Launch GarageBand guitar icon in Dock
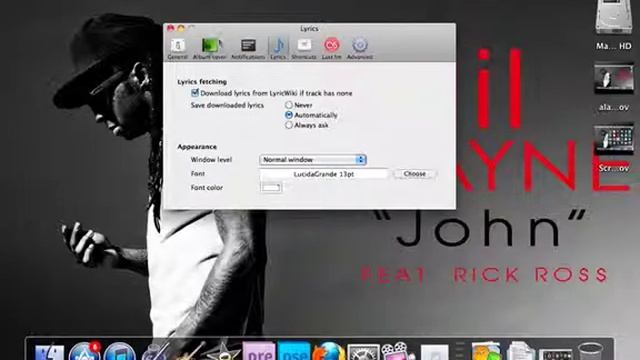The image size is (640, 360). [x=189, y=352]
